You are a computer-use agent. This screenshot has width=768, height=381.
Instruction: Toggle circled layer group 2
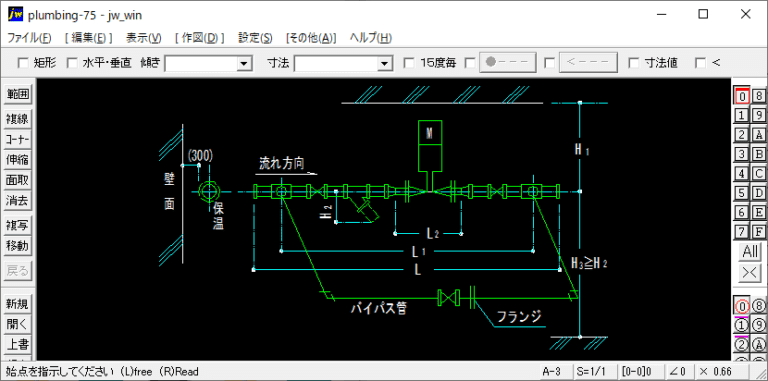pos(742,345)
